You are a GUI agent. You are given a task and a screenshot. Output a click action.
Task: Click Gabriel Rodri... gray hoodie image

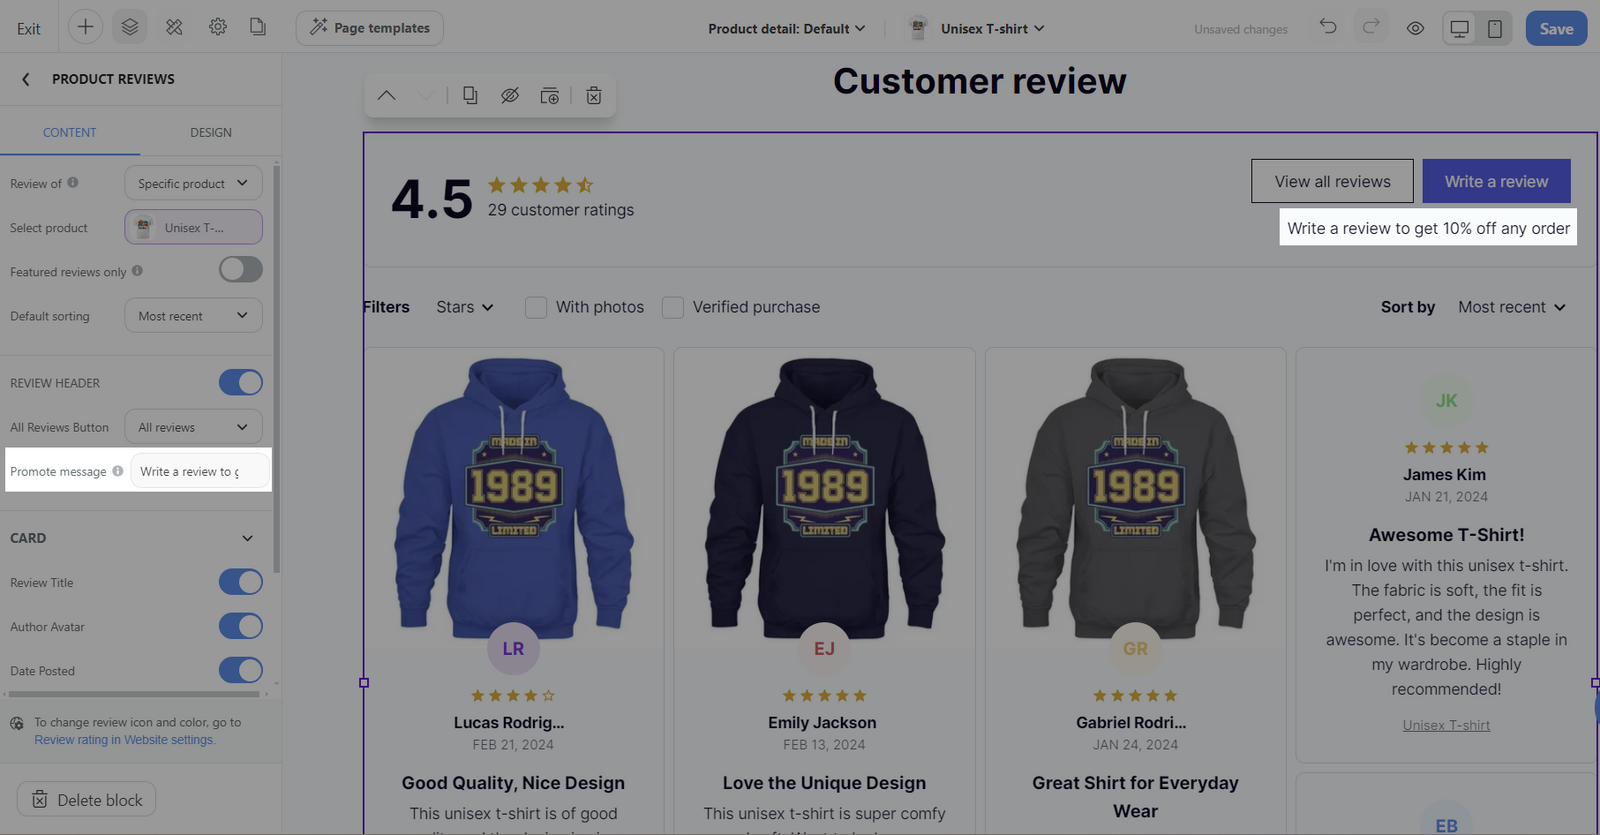coord(1135,497)
